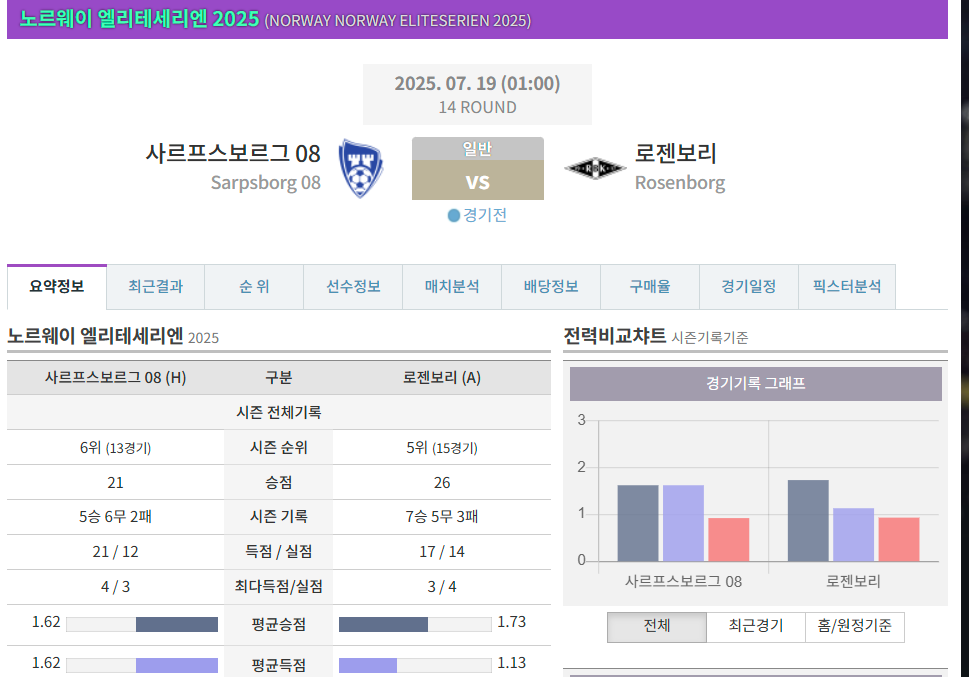Click the 전력비교차트 section title
969x677 pixels.
(615, 336)
